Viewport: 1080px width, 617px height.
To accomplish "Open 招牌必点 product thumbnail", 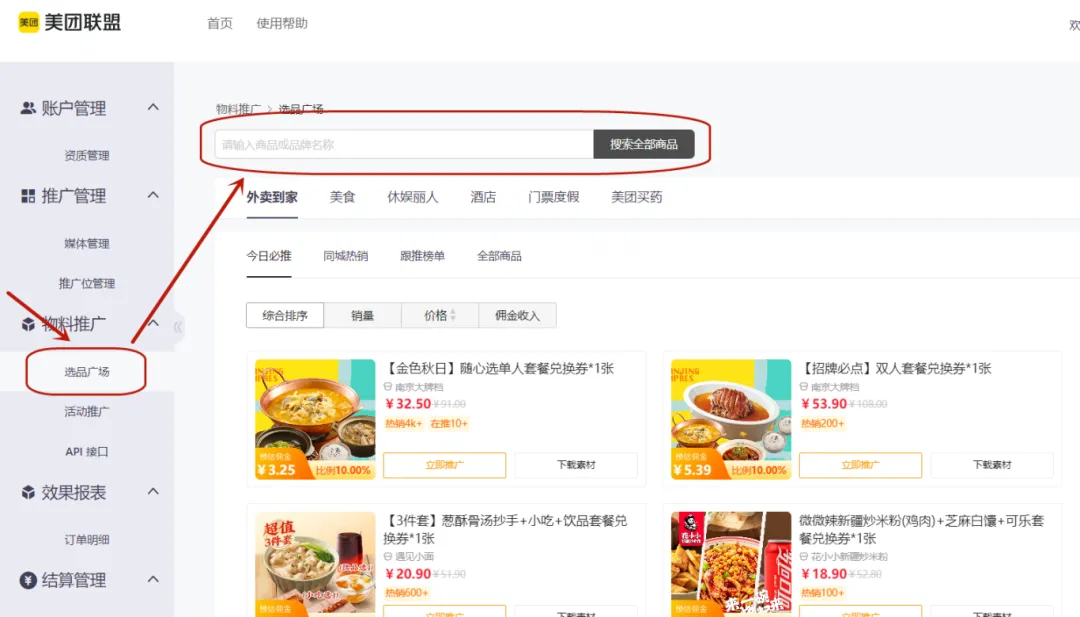I will (731, 419).
